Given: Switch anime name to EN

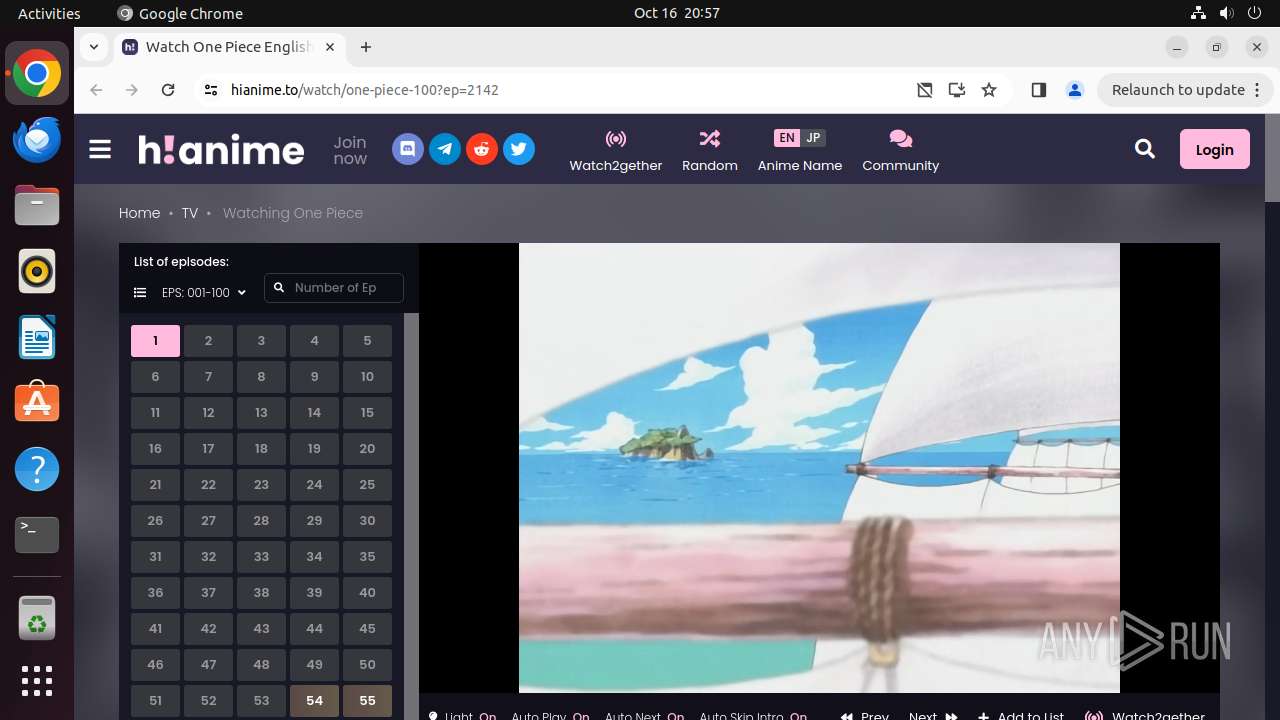Looking at the screenshot, I should pyautogui.click(x=787, y=138).
